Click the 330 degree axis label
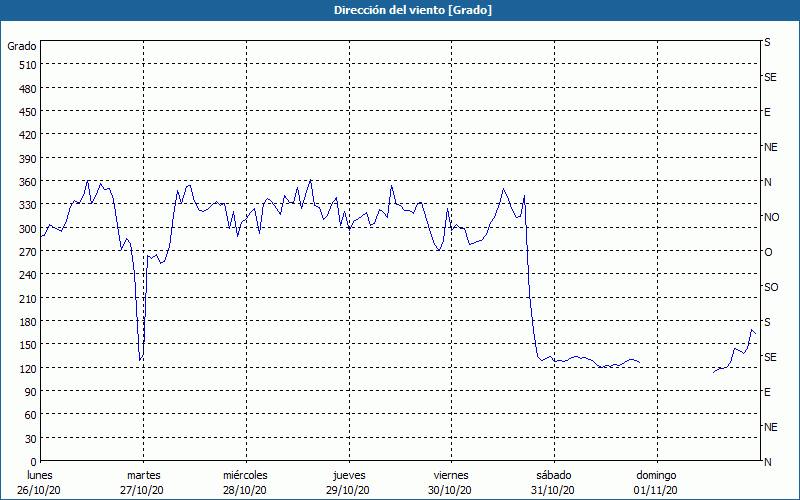The image size is (800, 500). click(x=29, y=205)
